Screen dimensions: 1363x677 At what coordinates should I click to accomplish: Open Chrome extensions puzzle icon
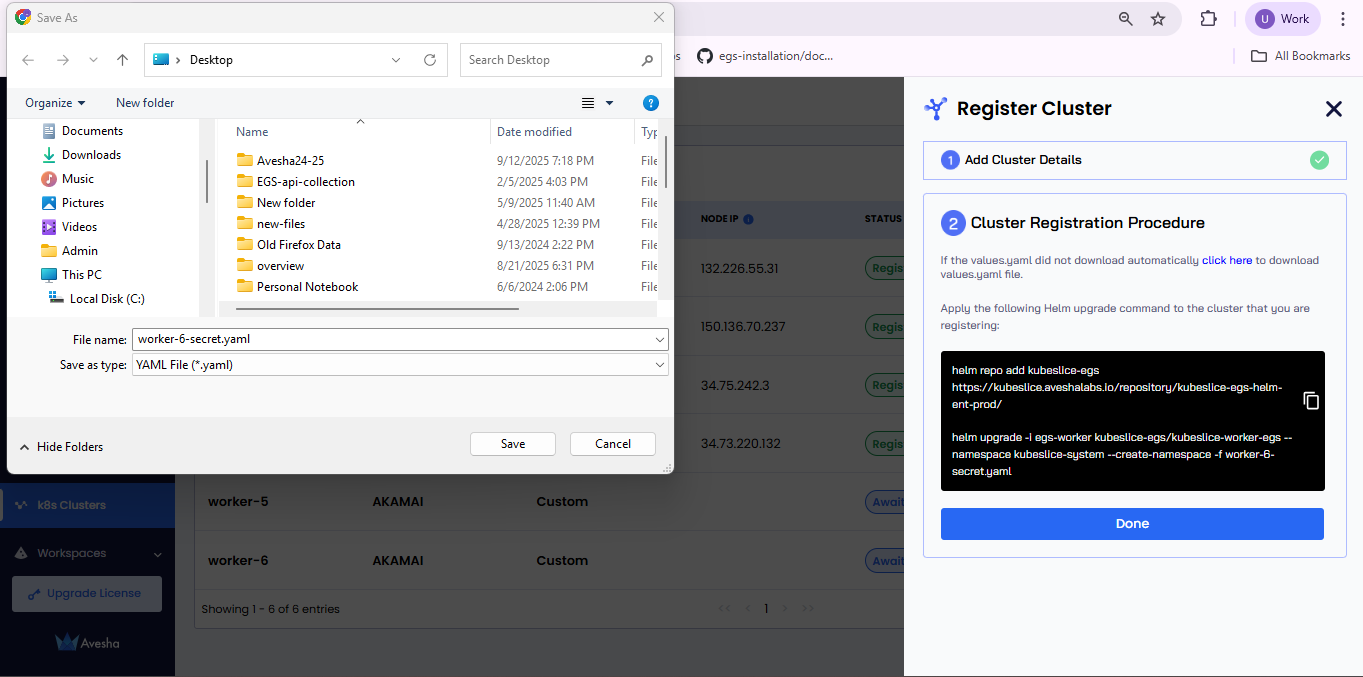[x=1208, y=19]
